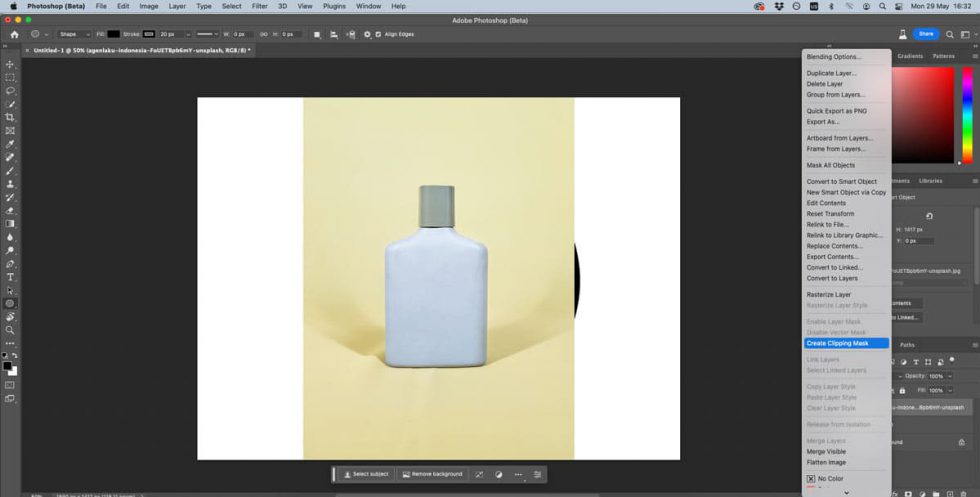Select the Clone Stamp tool
Screen dimensions: 980x497
(x=10, y=184)
